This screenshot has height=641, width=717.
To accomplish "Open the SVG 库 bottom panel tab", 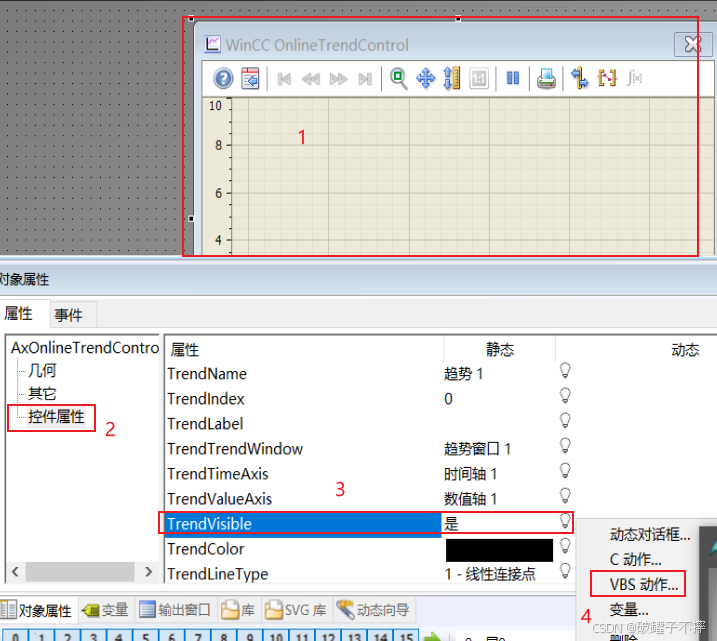I will click(x=295, y=610).
